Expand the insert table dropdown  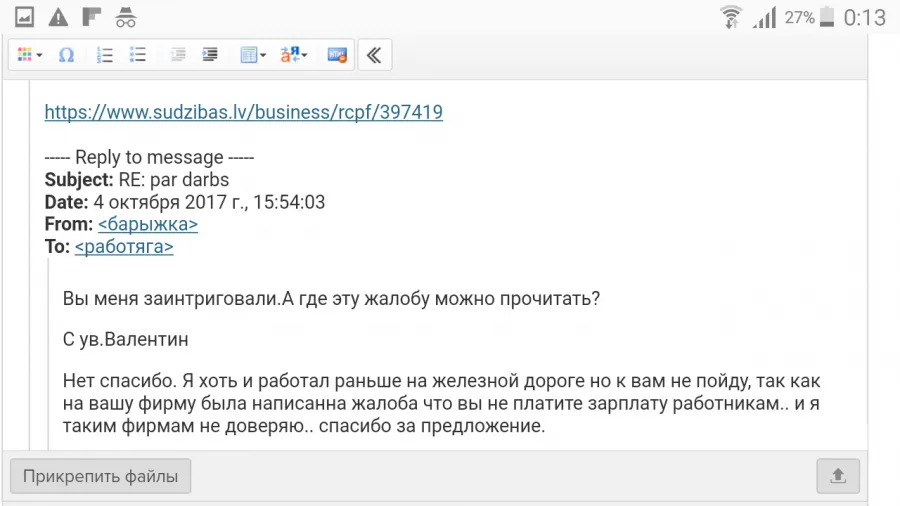tap(253, 55)
